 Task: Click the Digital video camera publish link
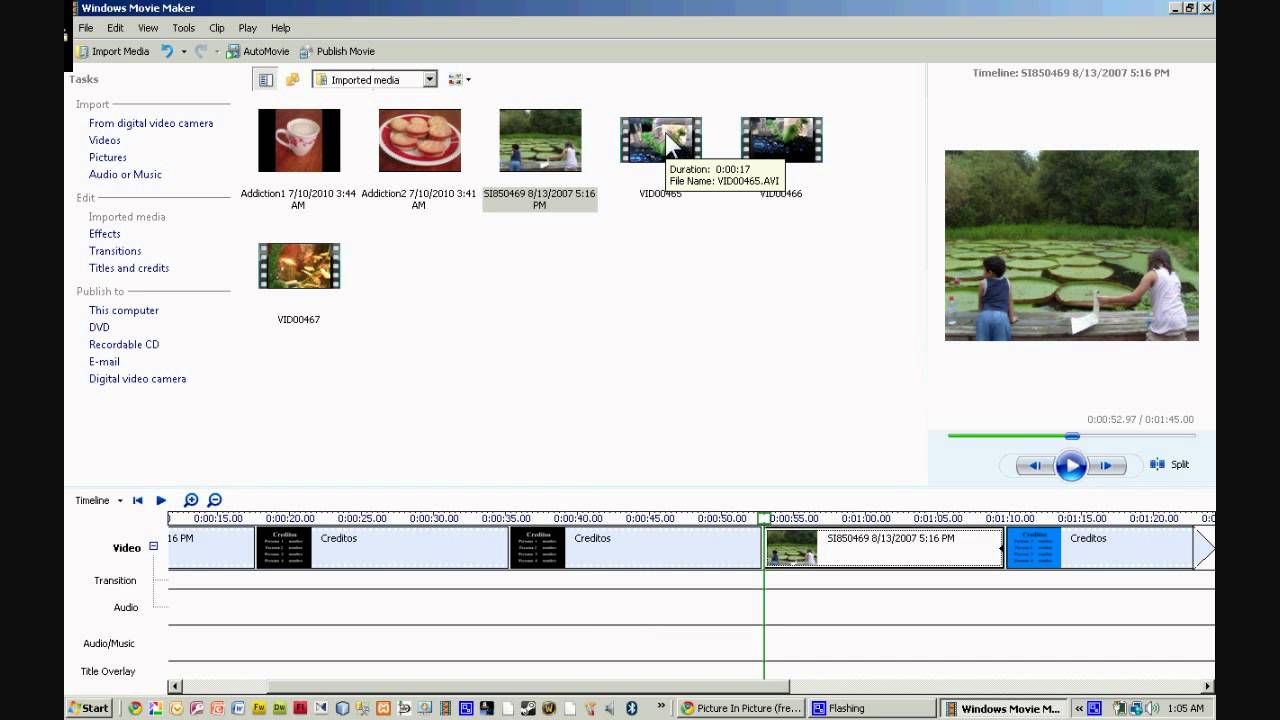coord(138,379)
